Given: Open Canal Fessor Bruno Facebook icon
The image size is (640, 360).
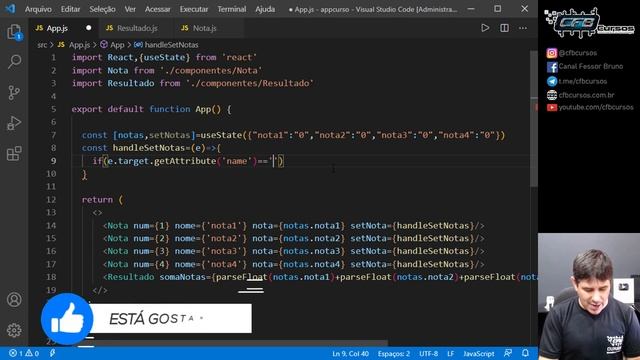Looking at the screenshot, I should [552, 67].
